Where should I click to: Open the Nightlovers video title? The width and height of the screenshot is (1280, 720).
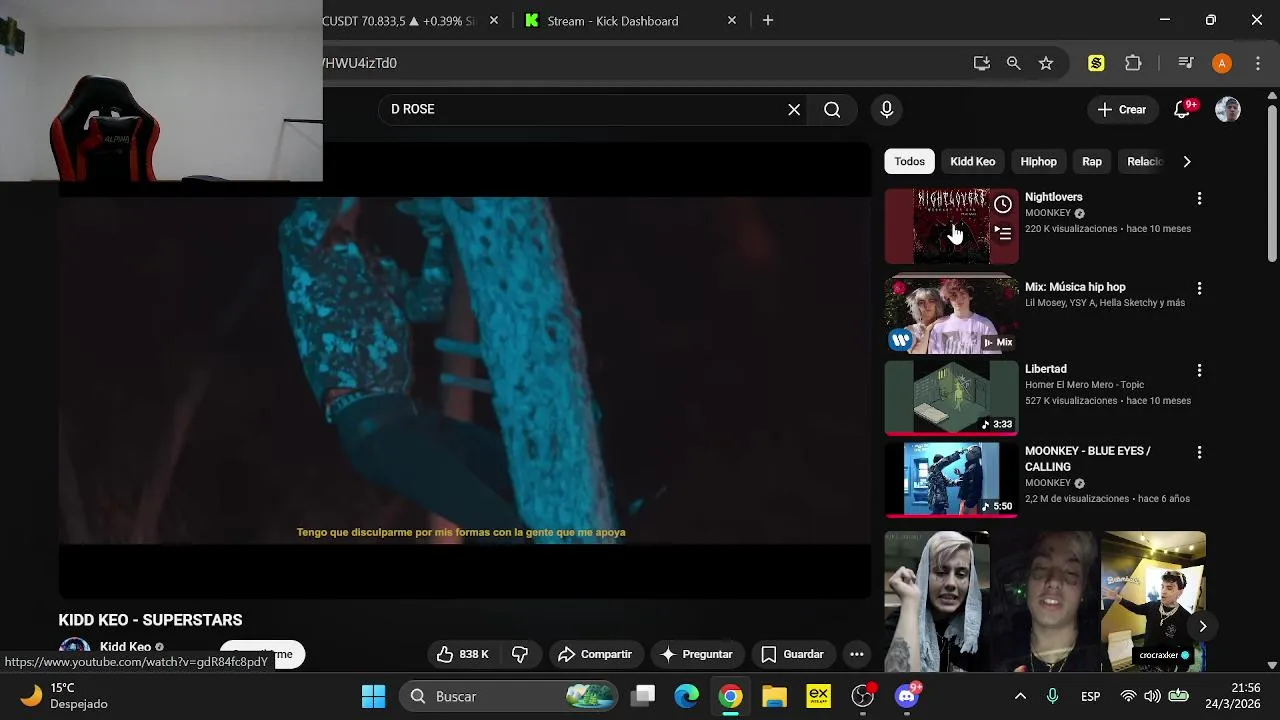(1054, 197)
